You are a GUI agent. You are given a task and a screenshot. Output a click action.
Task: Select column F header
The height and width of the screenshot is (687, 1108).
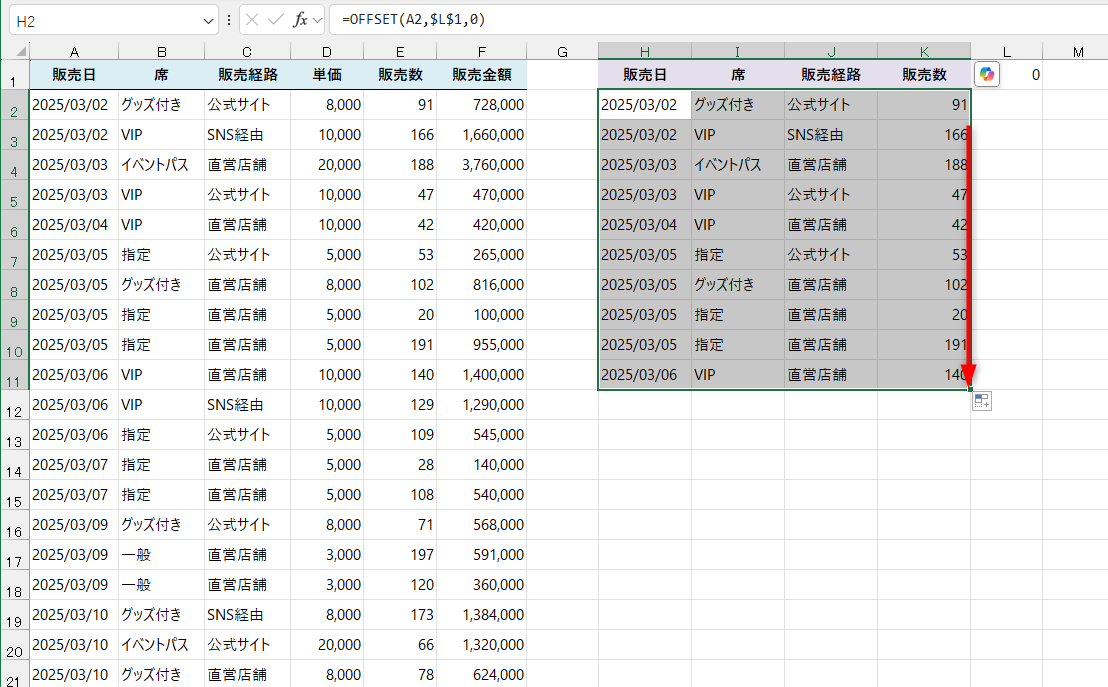(482, 52)
